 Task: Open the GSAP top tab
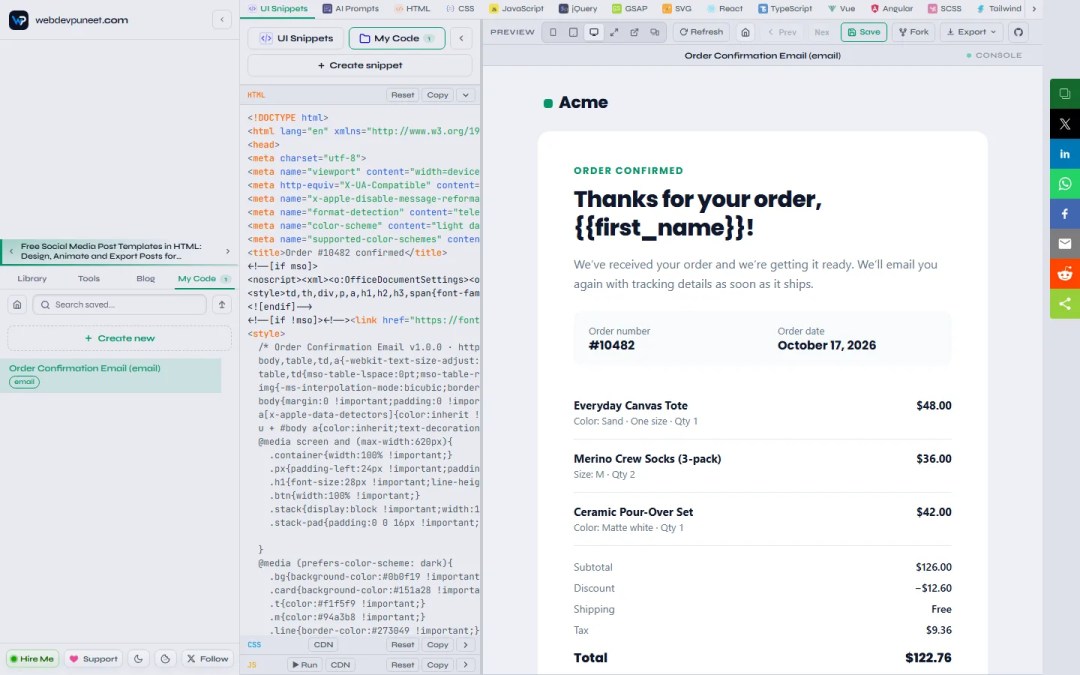click(630, 8)
